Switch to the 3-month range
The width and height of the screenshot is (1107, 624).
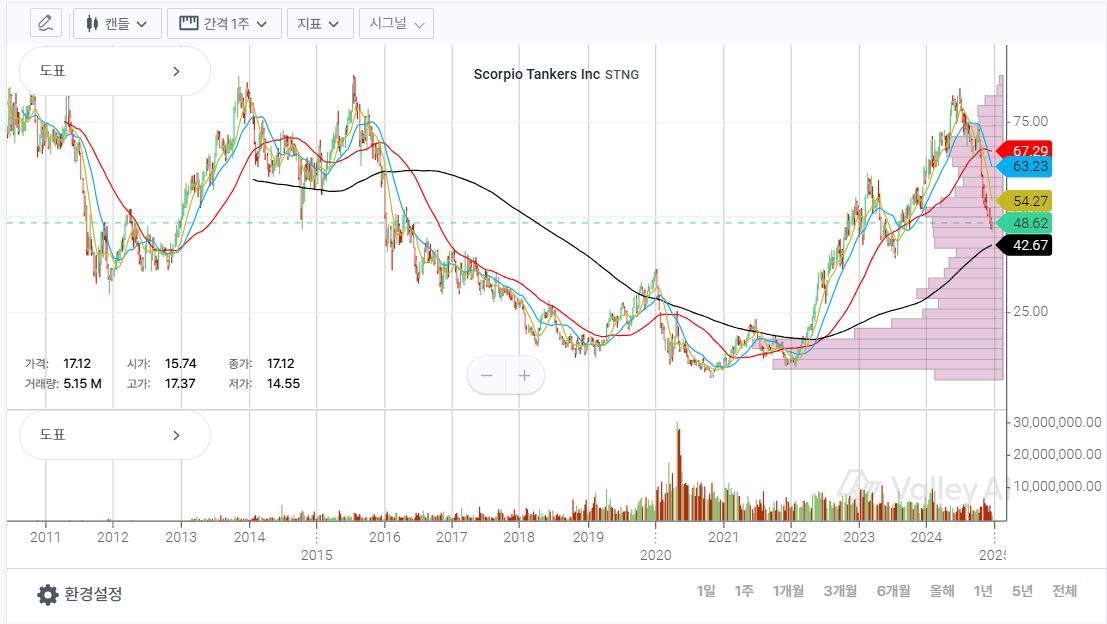tap(840, 591)
